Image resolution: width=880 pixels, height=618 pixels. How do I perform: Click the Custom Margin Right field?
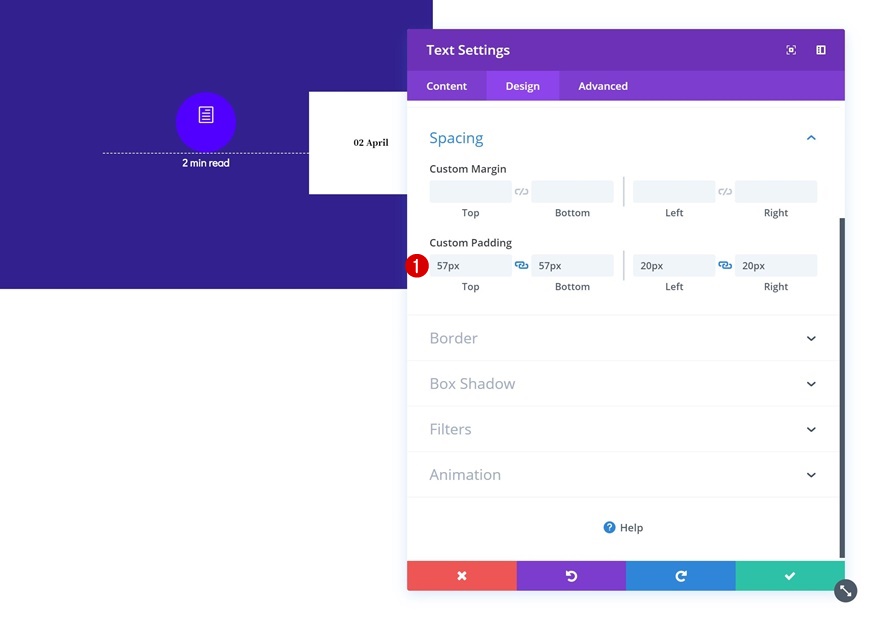(x=776, y=191)
